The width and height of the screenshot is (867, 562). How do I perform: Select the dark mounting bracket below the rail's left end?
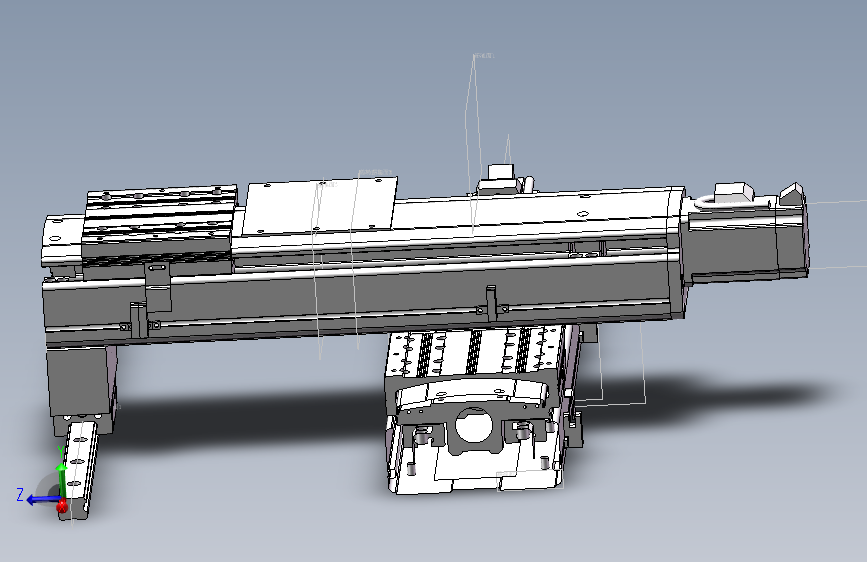pyautogui.click(x=82, y=389)
